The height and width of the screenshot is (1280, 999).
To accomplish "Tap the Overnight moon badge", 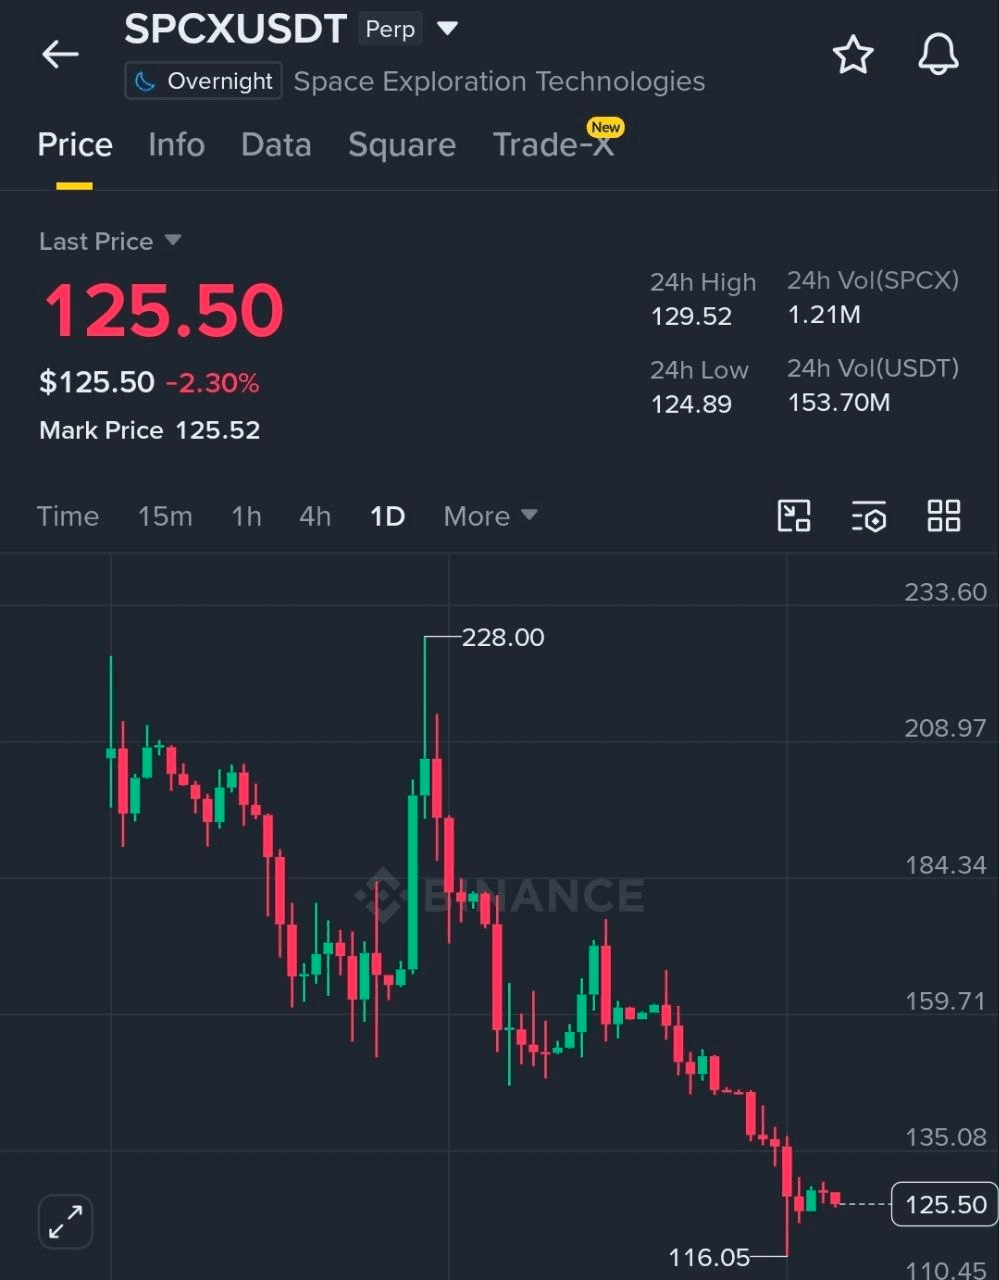I will [x=203, y=81].
